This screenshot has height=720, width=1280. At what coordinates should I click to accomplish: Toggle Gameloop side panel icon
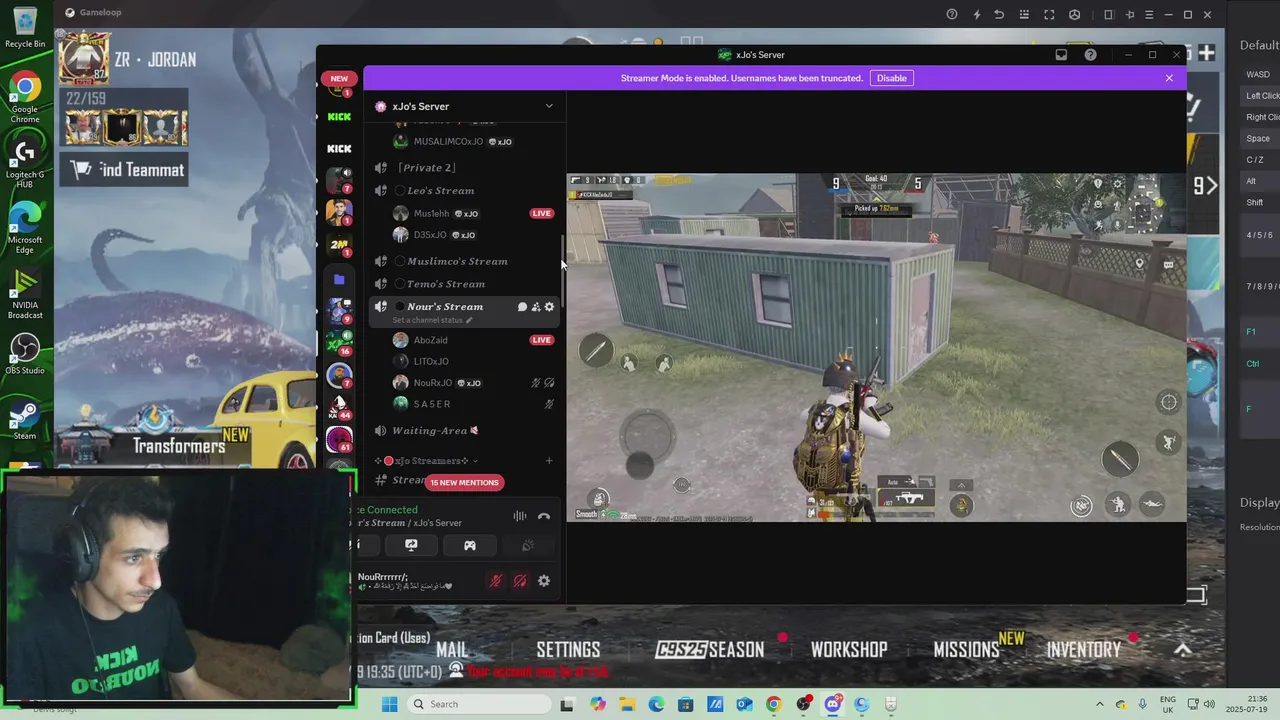[x=1108, y=14]
